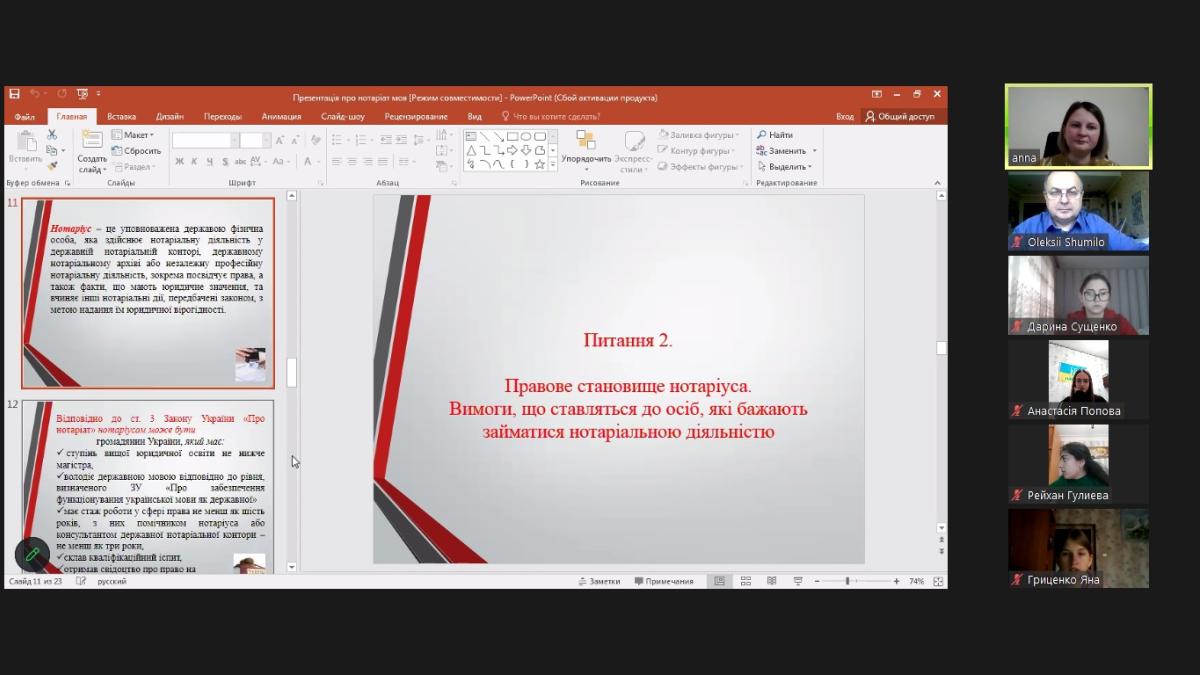Viewport: 1200px width, 675px height.
Task: Open the Вставка ribbon tab
Action: (122, 116)
